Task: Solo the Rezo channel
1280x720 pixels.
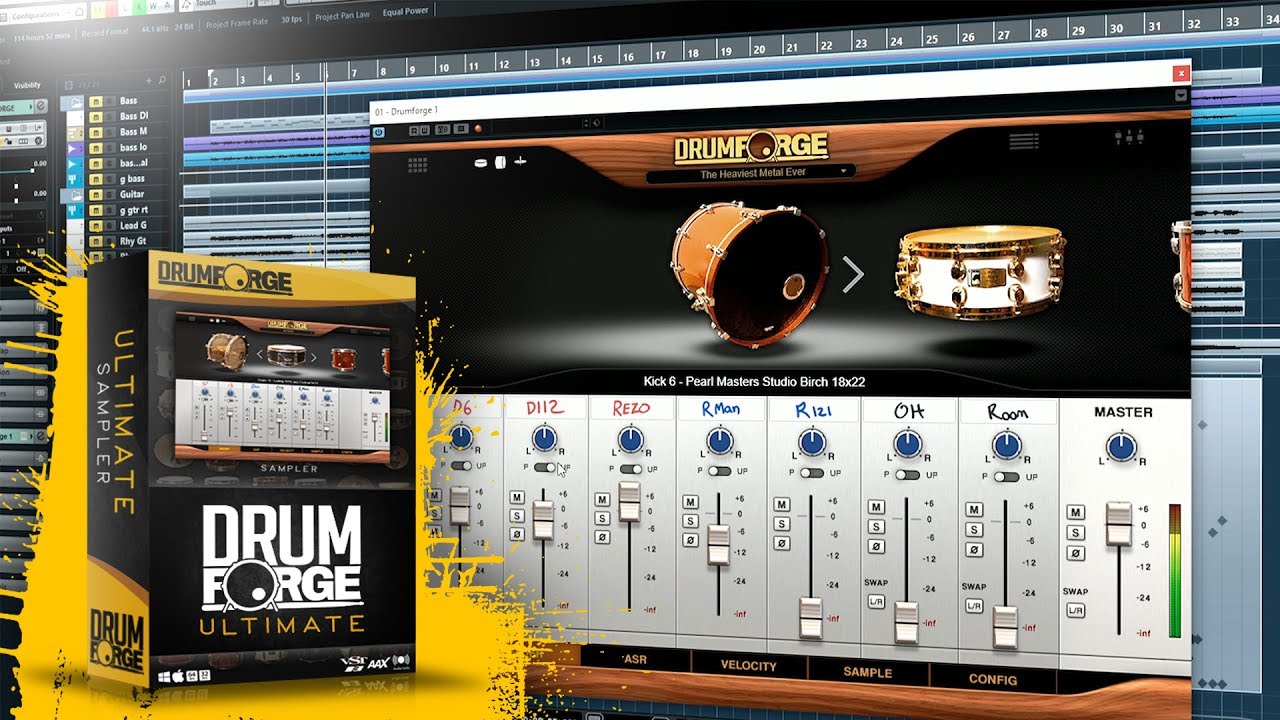Action: tap(603, 518)
